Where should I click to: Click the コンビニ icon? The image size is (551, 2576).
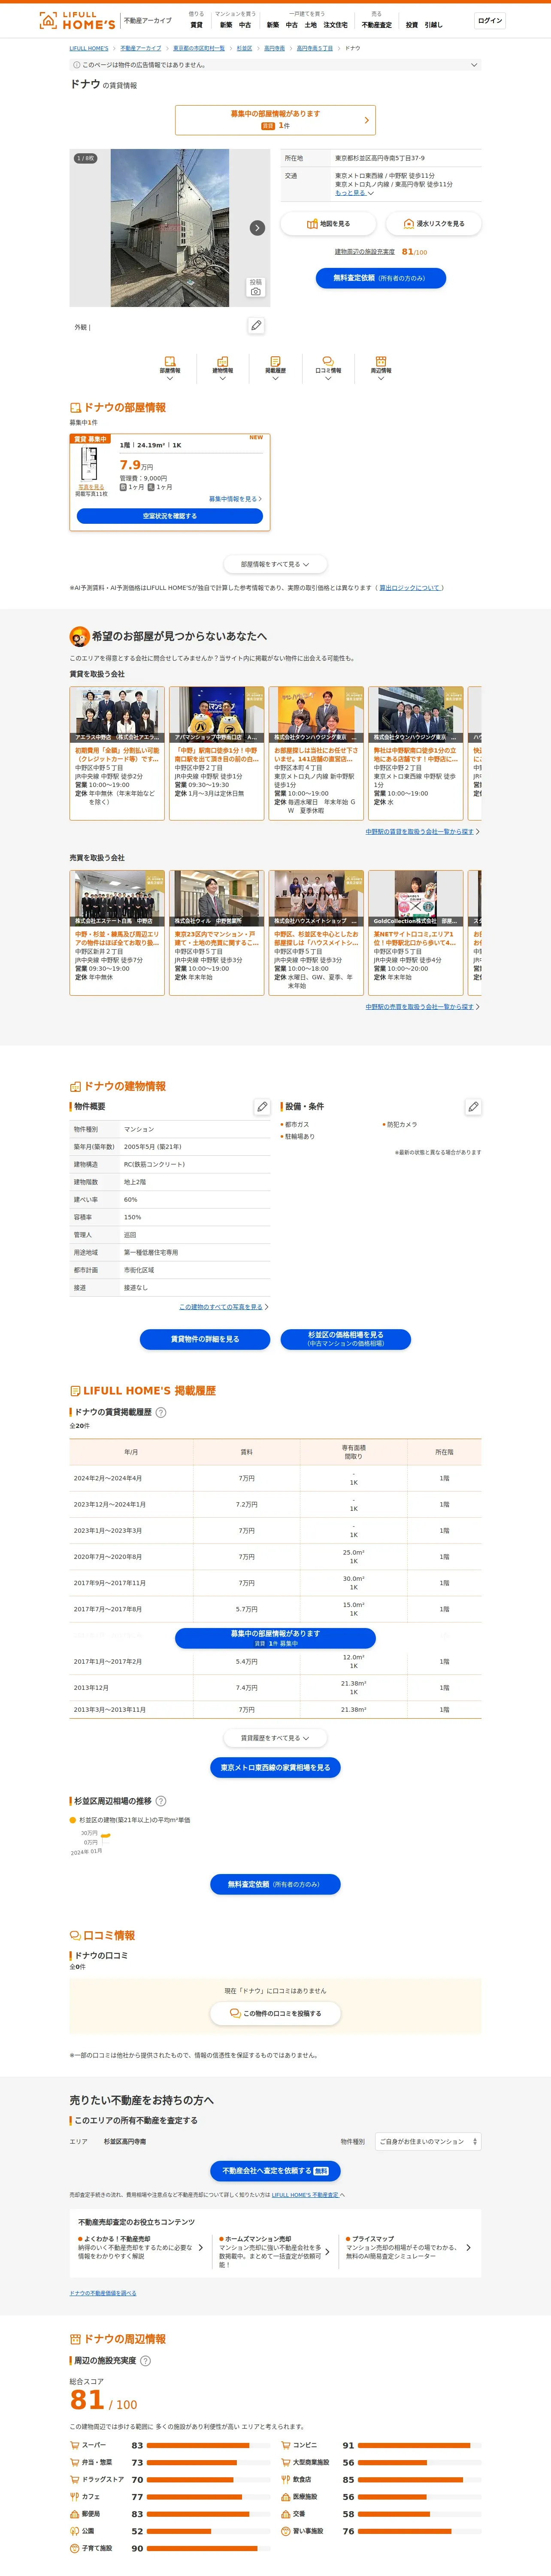pos(285,2445)
